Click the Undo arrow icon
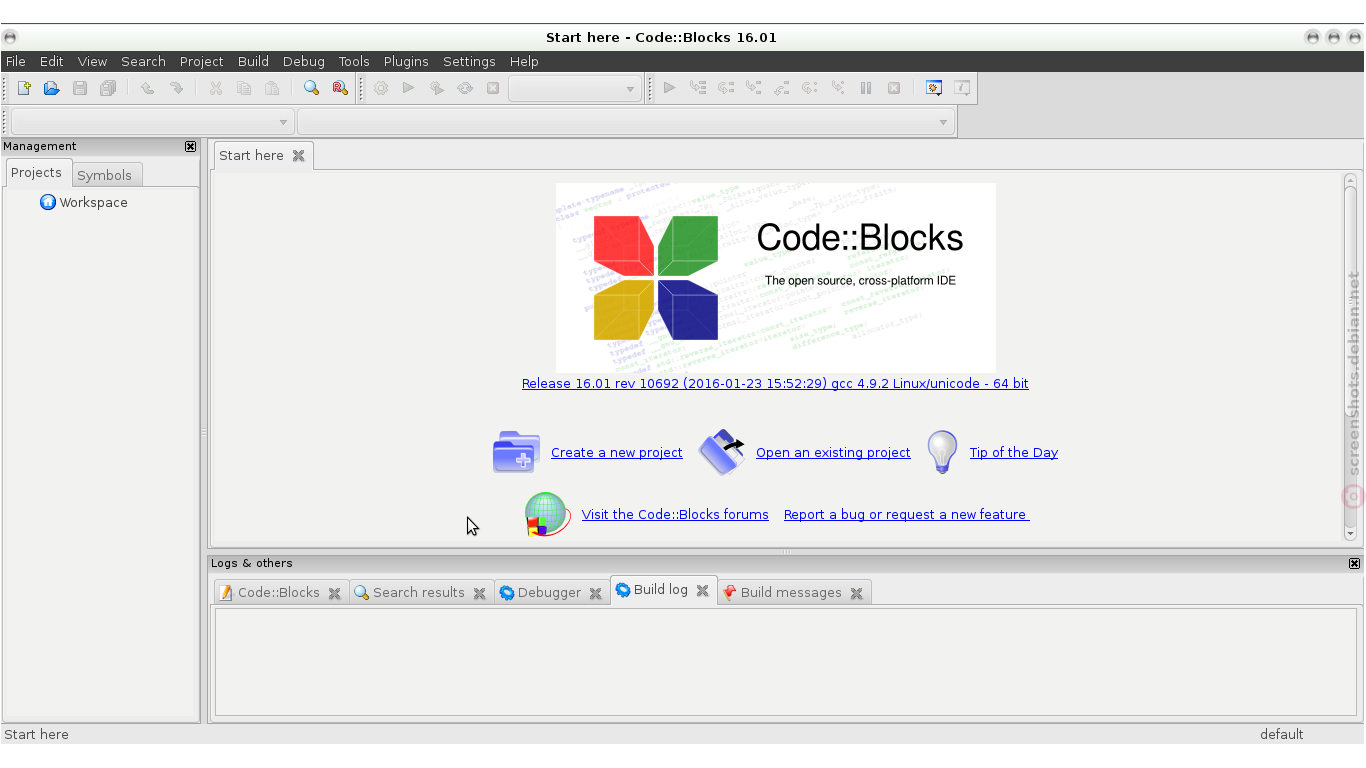 (x=148, y=88)
